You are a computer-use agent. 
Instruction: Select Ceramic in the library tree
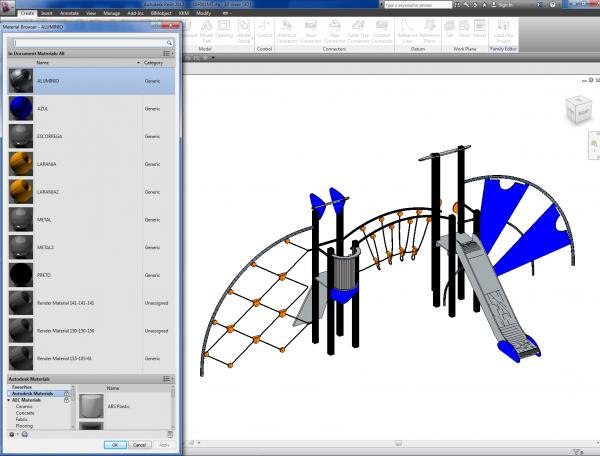coord(25,406)
